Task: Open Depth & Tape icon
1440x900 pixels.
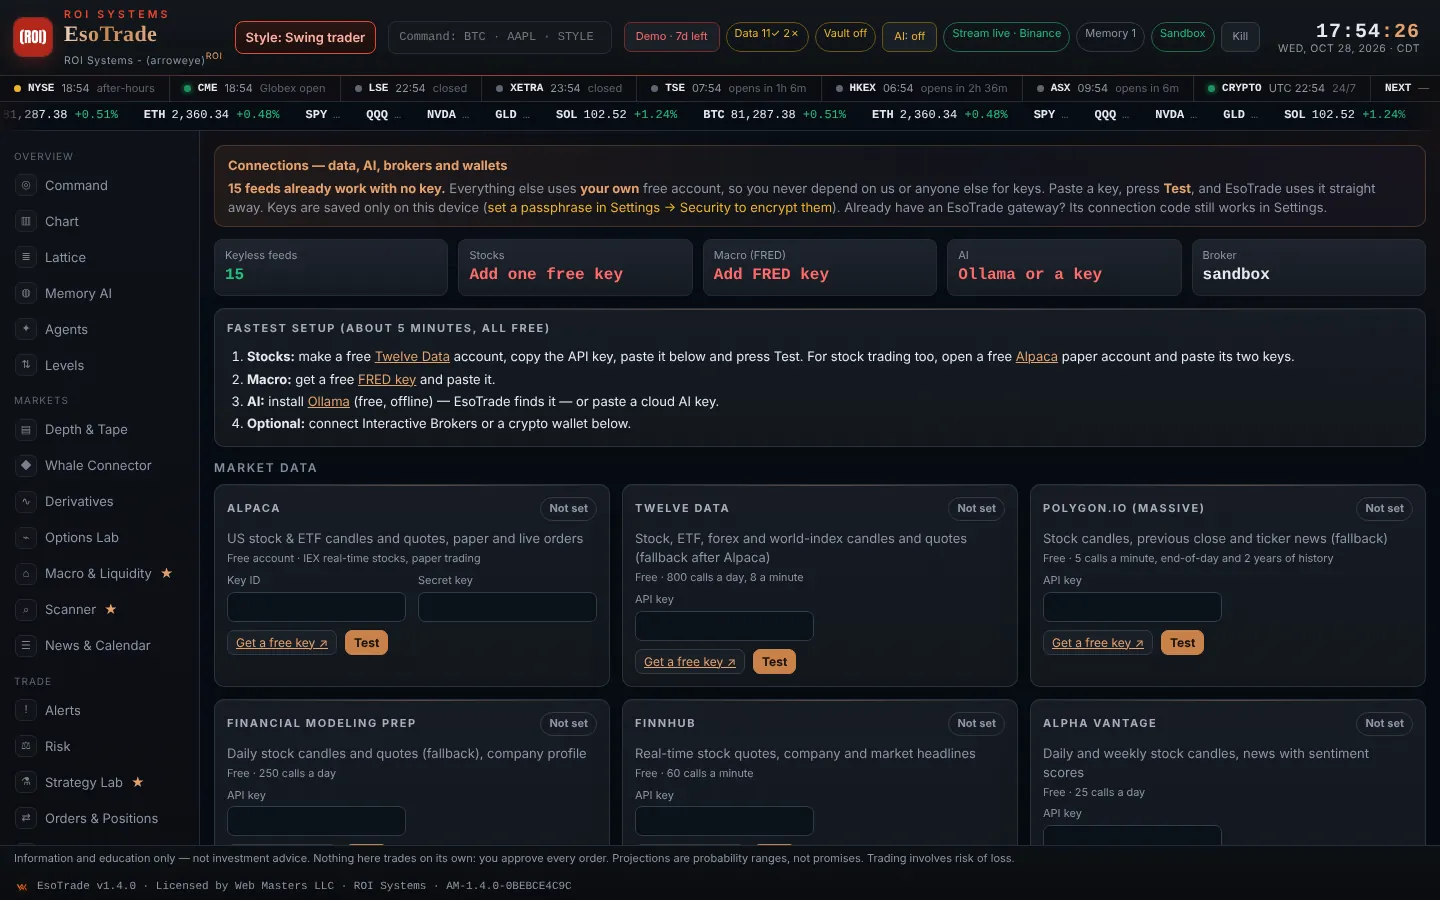Action: (26, 429)
